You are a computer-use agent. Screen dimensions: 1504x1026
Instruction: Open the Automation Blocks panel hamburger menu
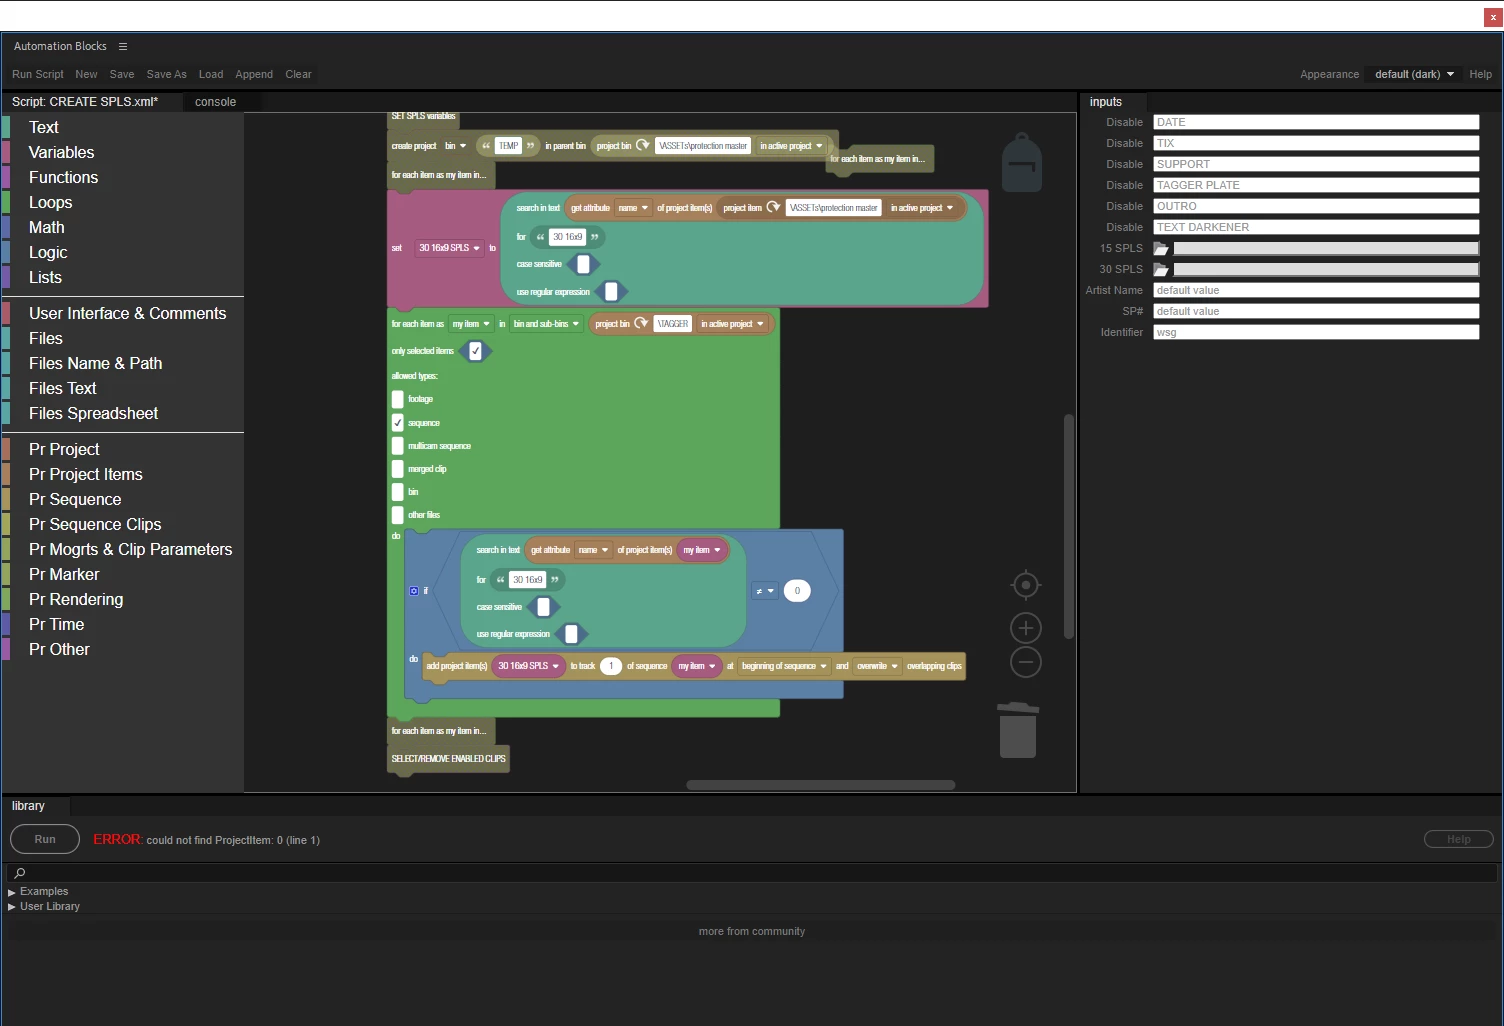pos(123,46)
